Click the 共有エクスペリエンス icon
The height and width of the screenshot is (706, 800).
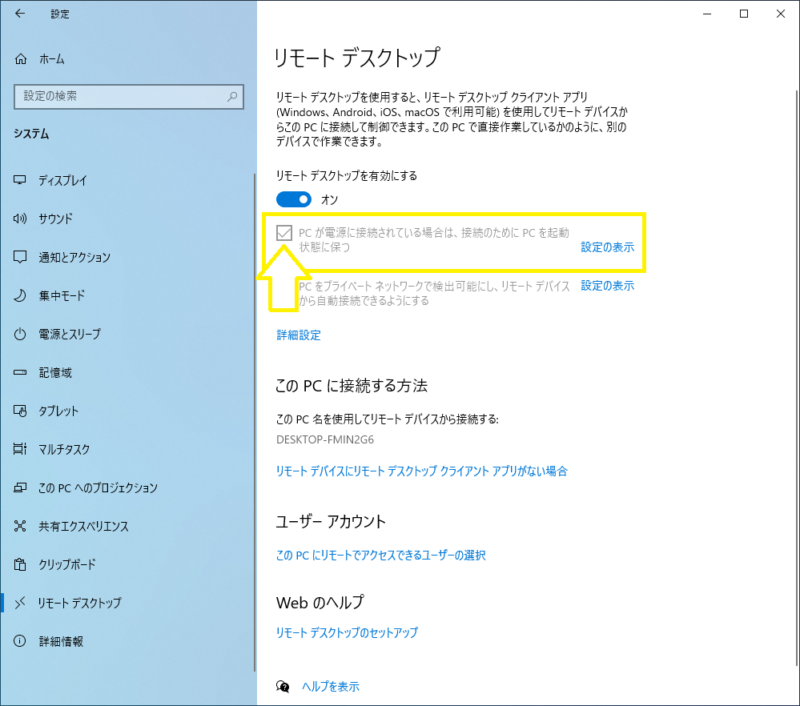pos(20,526)
